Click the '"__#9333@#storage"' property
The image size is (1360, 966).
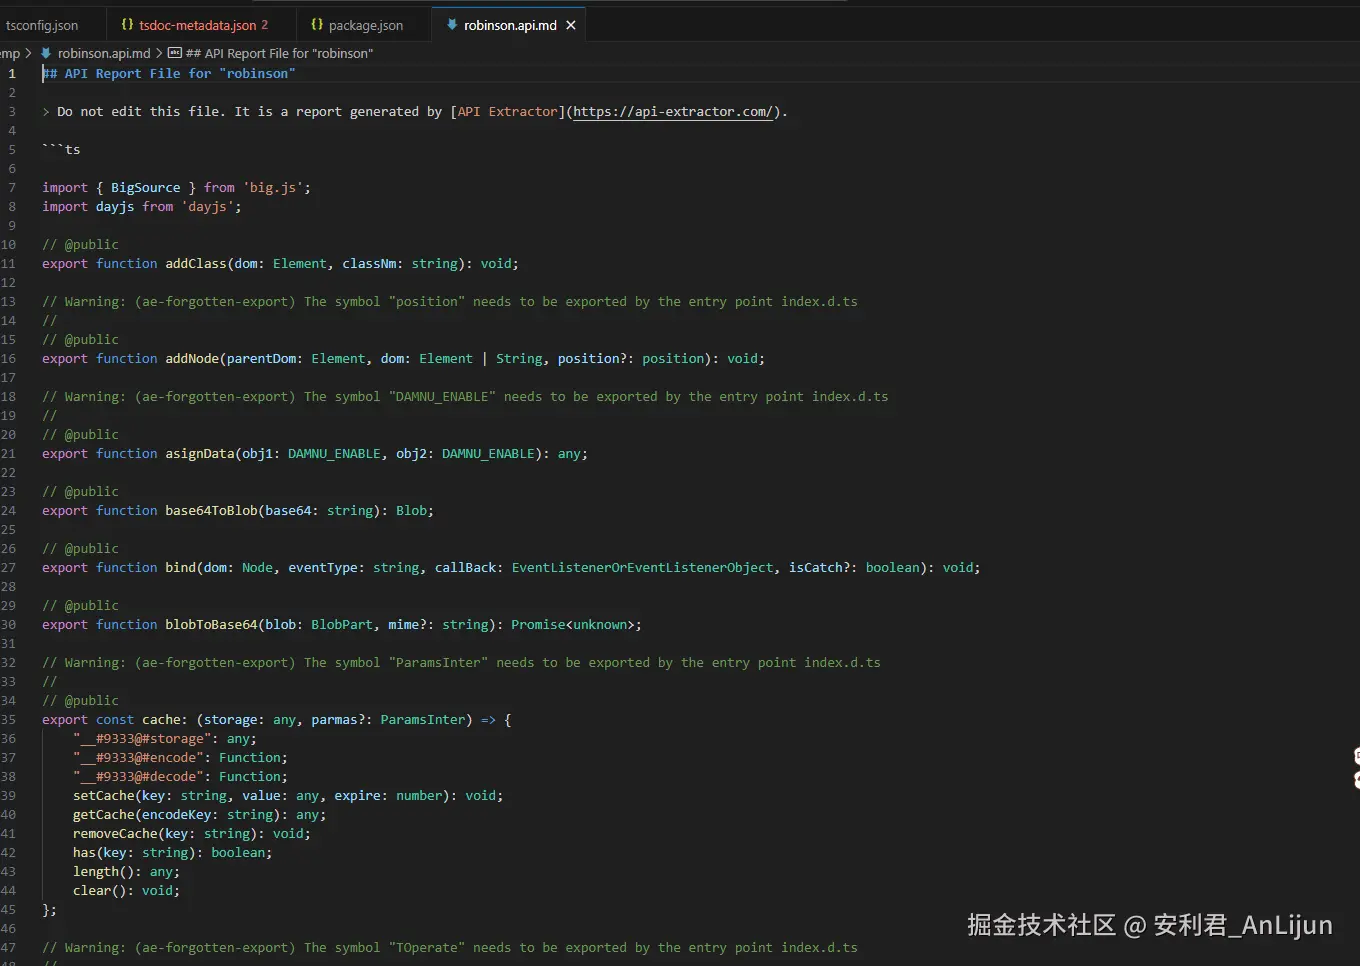pos(142,739)
